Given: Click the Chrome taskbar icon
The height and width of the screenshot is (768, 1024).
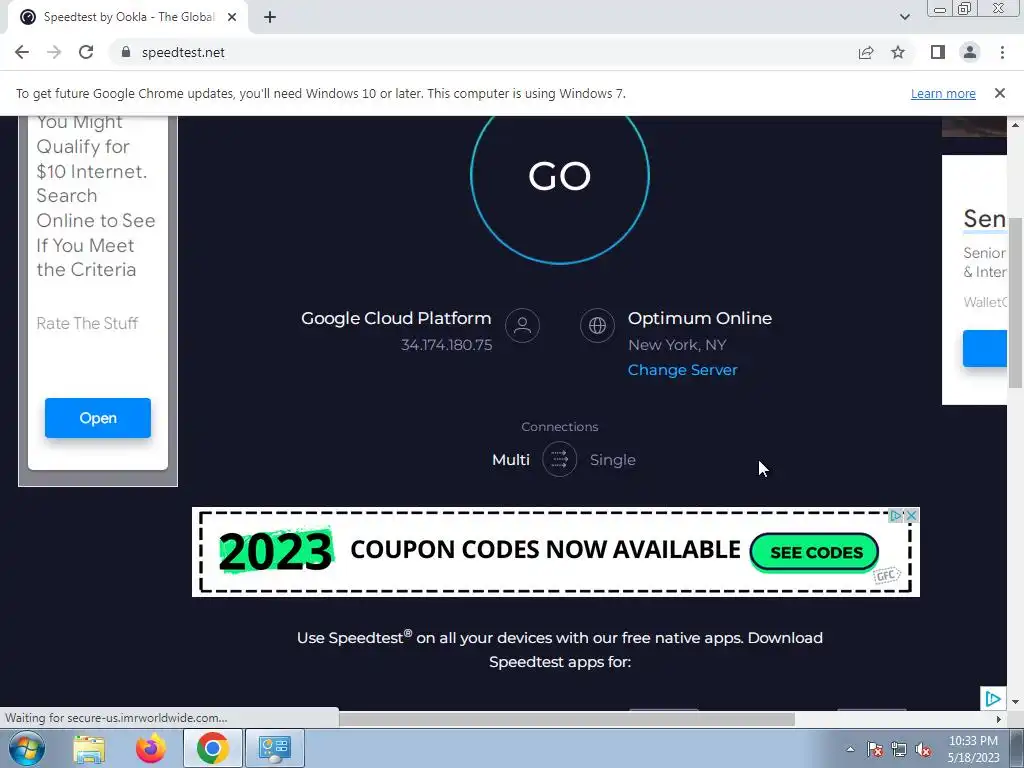Looking at the screenshot, I should [212, 748].
